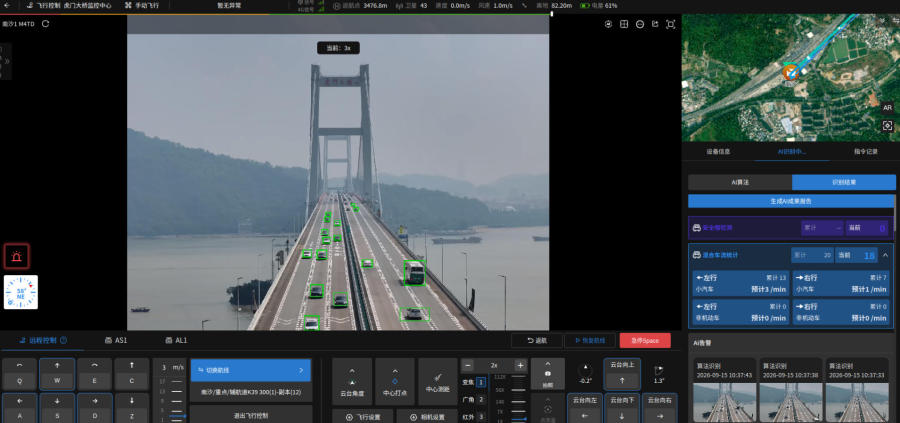
Task: Click 生成AI成果报告 generate report button
Action: pyautogui.click(x=792, y=201)
